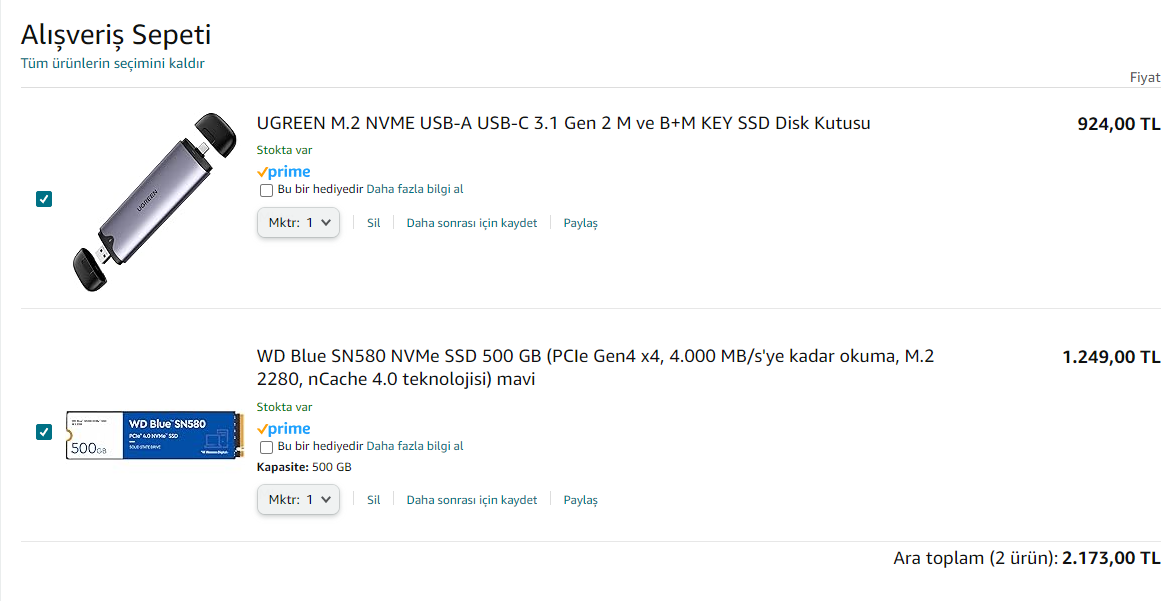Delete the UGREEN enclosure with Sil
Image resolution: width=1174 pixels, height=601 pixels.
pyautogui.click(x=373, y=223)
